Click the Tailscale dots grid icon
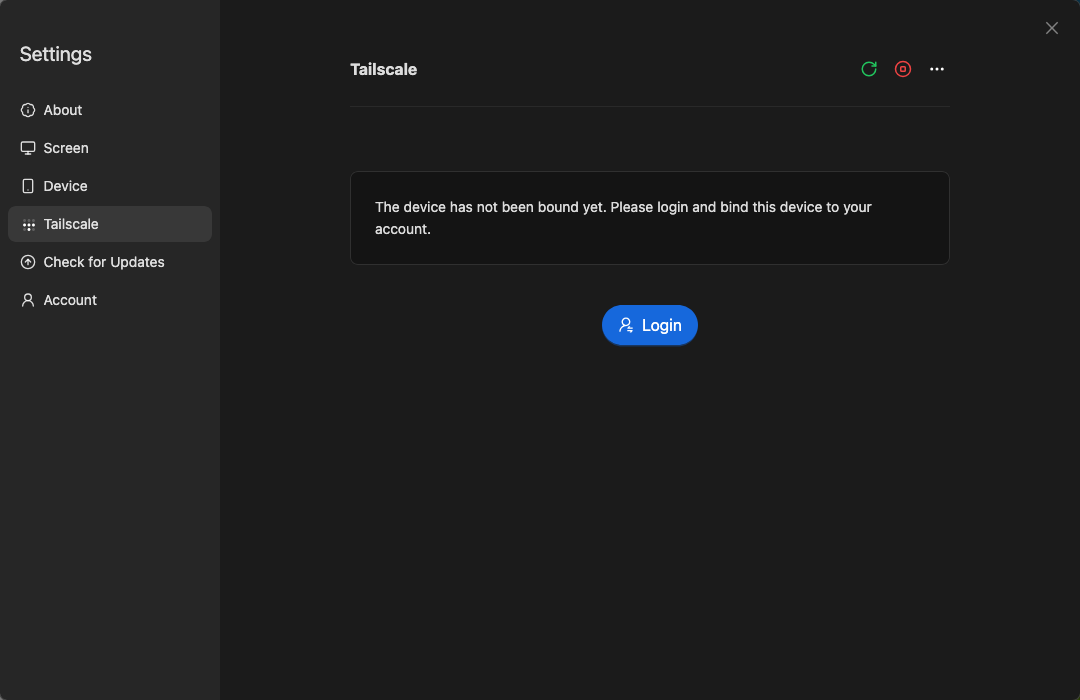 (x=28, y=225)
